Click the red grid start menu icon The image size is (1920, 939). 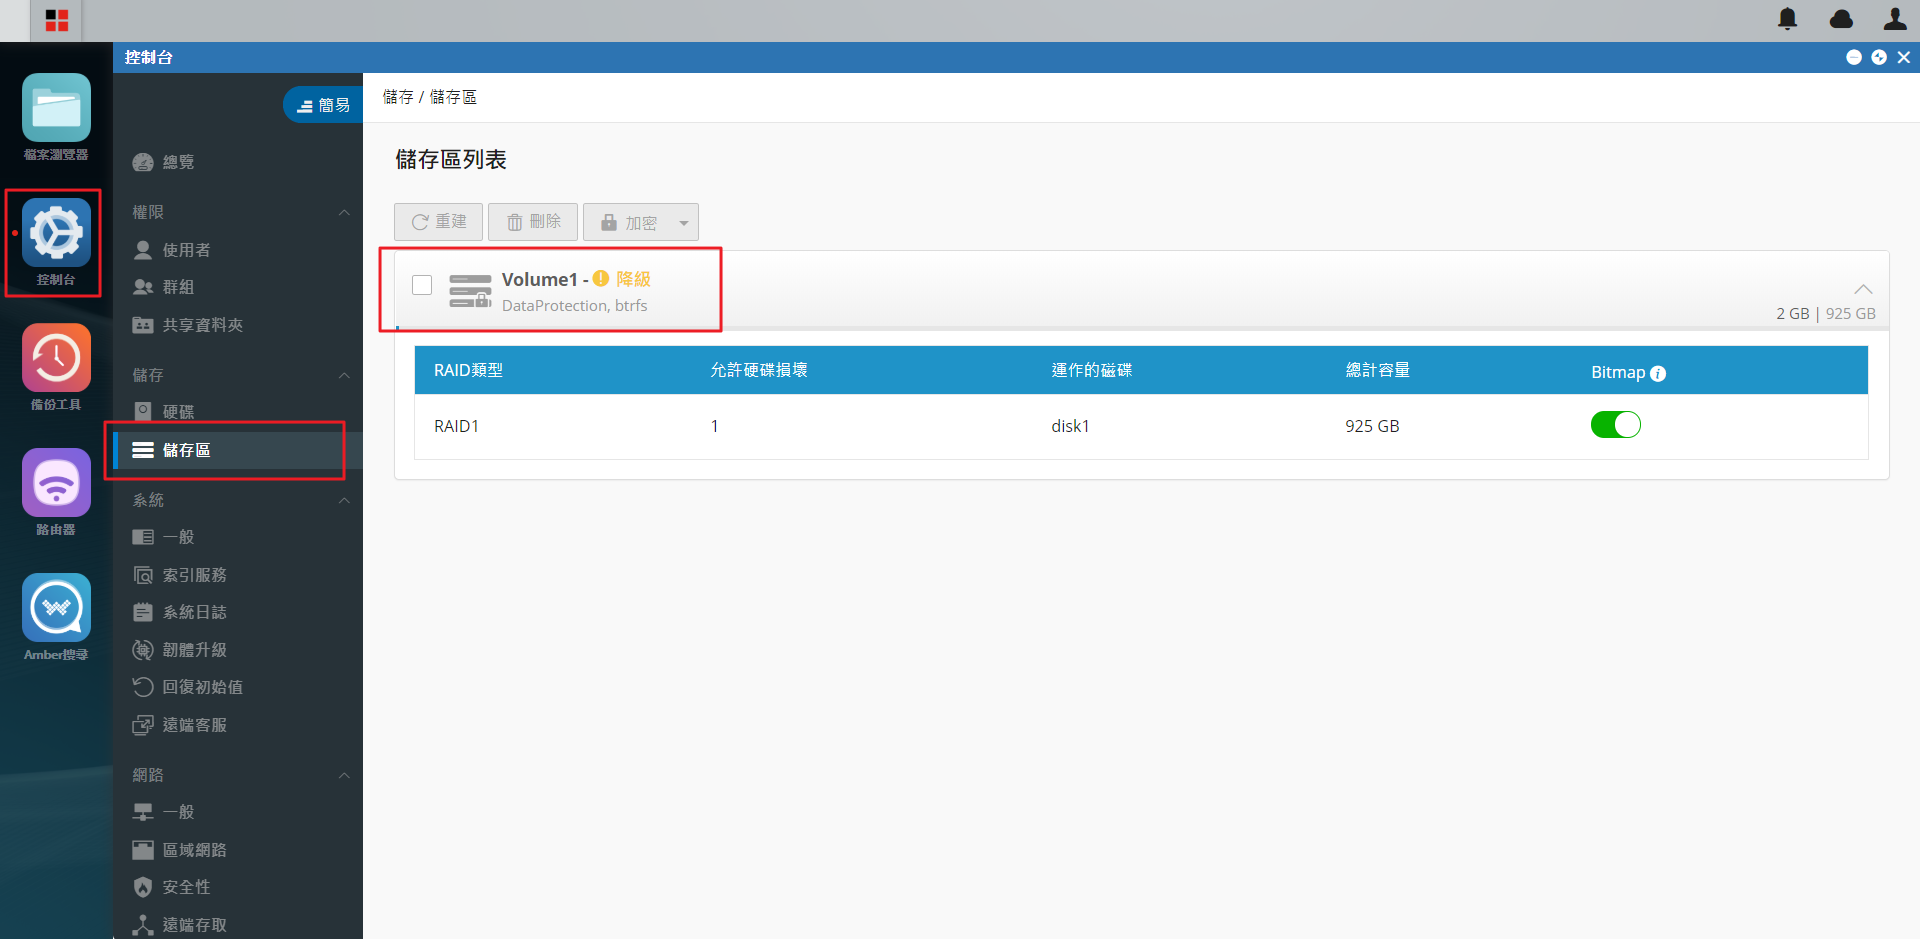[57, 20]
